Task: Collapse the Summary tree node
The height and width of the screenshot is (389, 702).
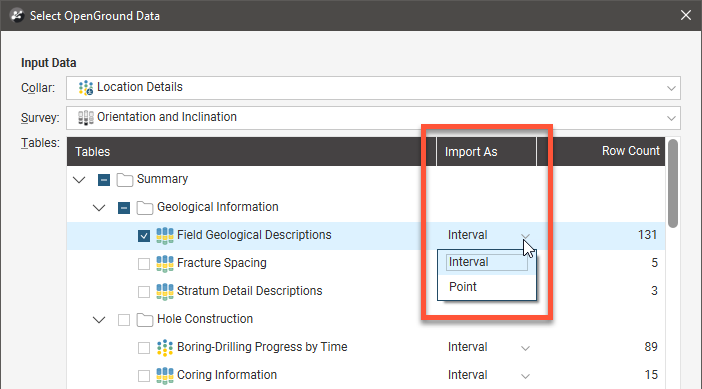Action: (x=79, y=180)
